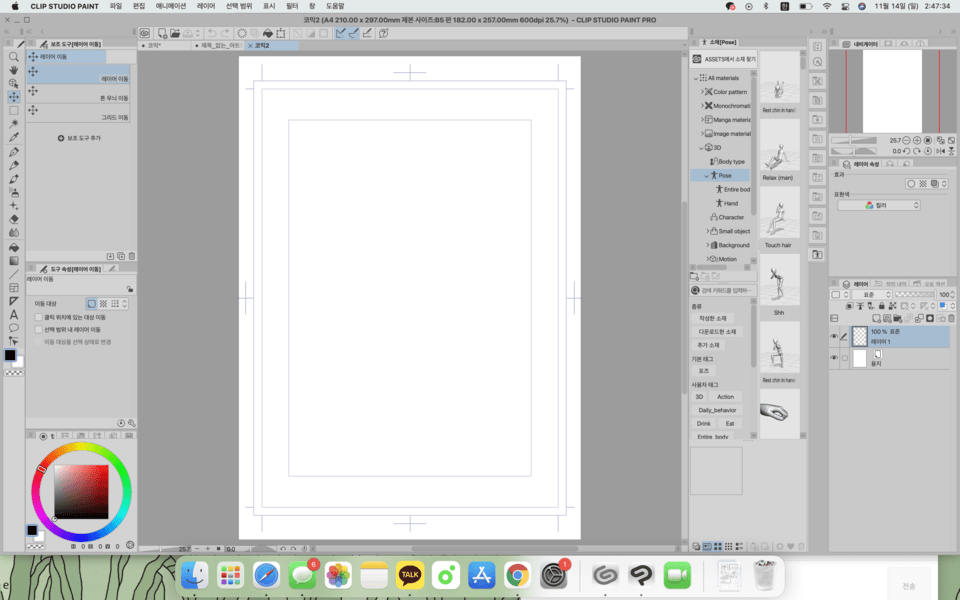This screenshot has width=960, height=600.
Task: Hide the 용지 paper layer
Action: pyautogui.click(x=833, y=357)
